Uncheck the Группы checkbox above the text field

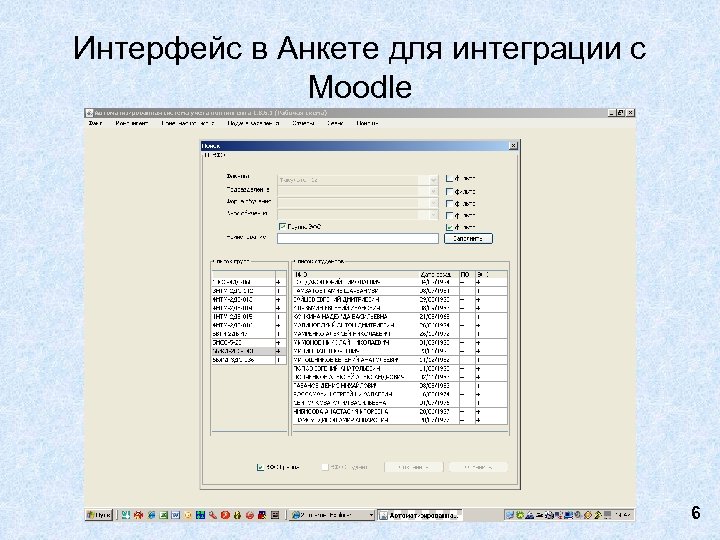[x=282, y=226]
